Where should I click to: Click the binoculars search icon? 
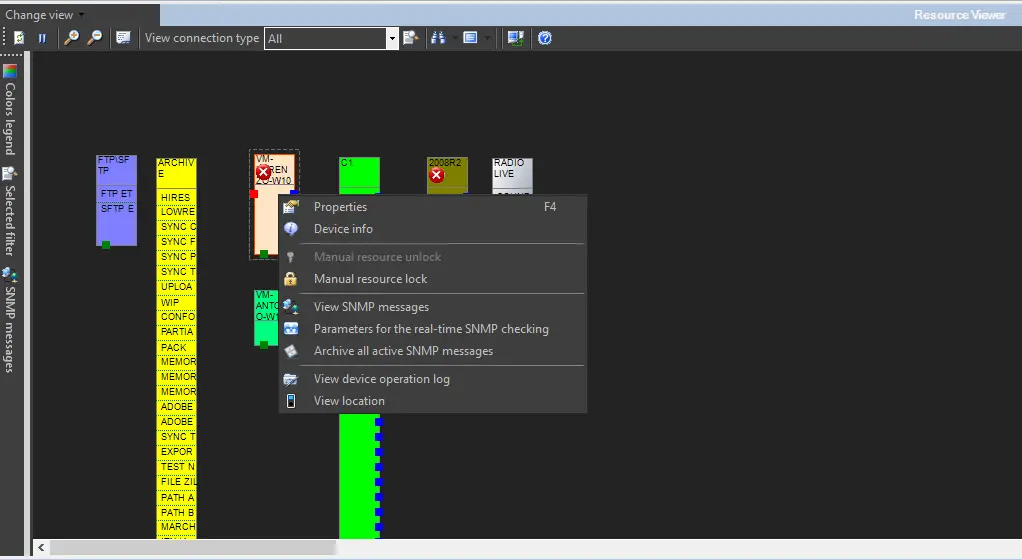coord(438,38)
